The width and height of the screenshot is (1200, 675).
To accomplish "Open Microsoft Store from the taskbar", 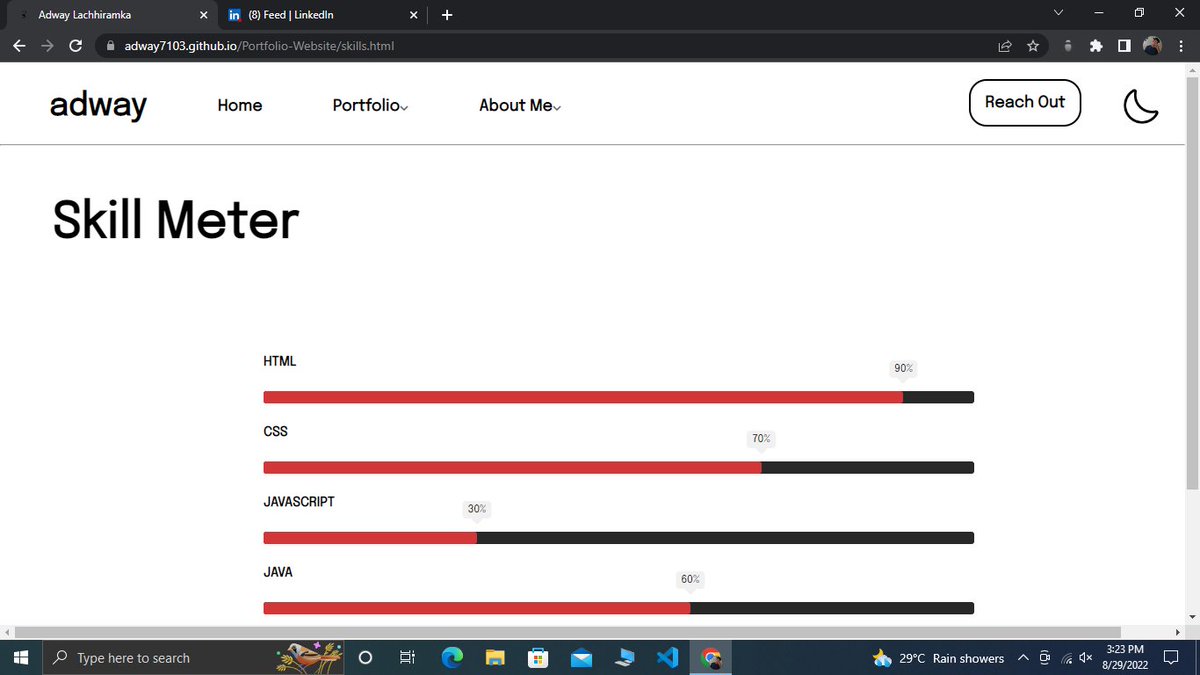I will [x=538, y=658].
